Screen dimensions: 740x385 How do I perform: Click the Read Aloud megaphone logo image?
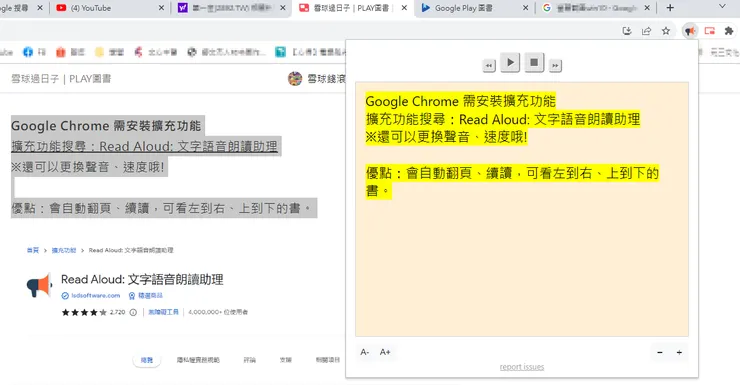coord(39,285)
